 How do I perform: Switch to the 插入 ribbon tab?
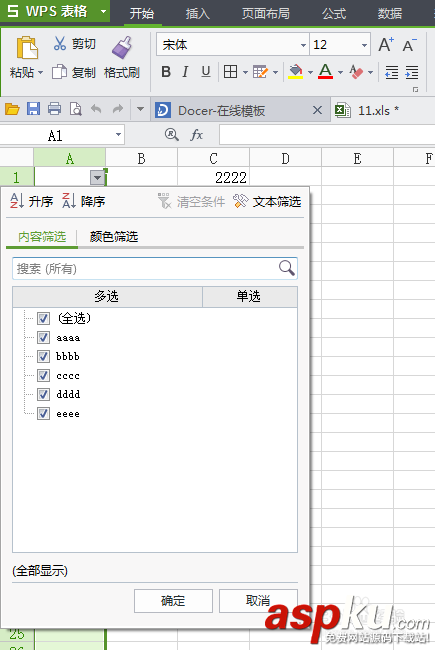[197, 14]
